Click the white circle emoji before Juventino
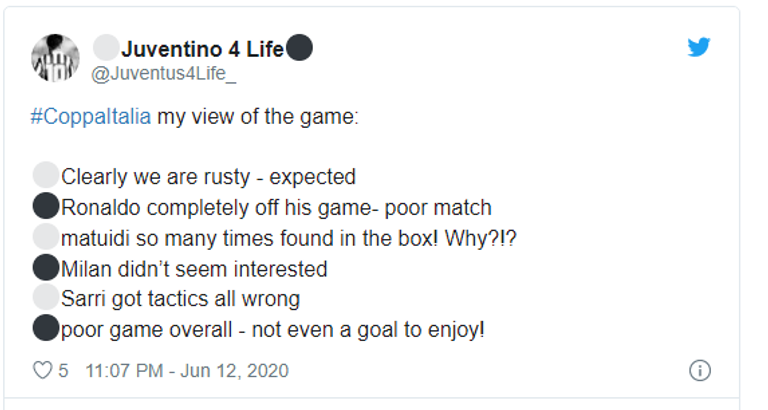 point(106,49)
